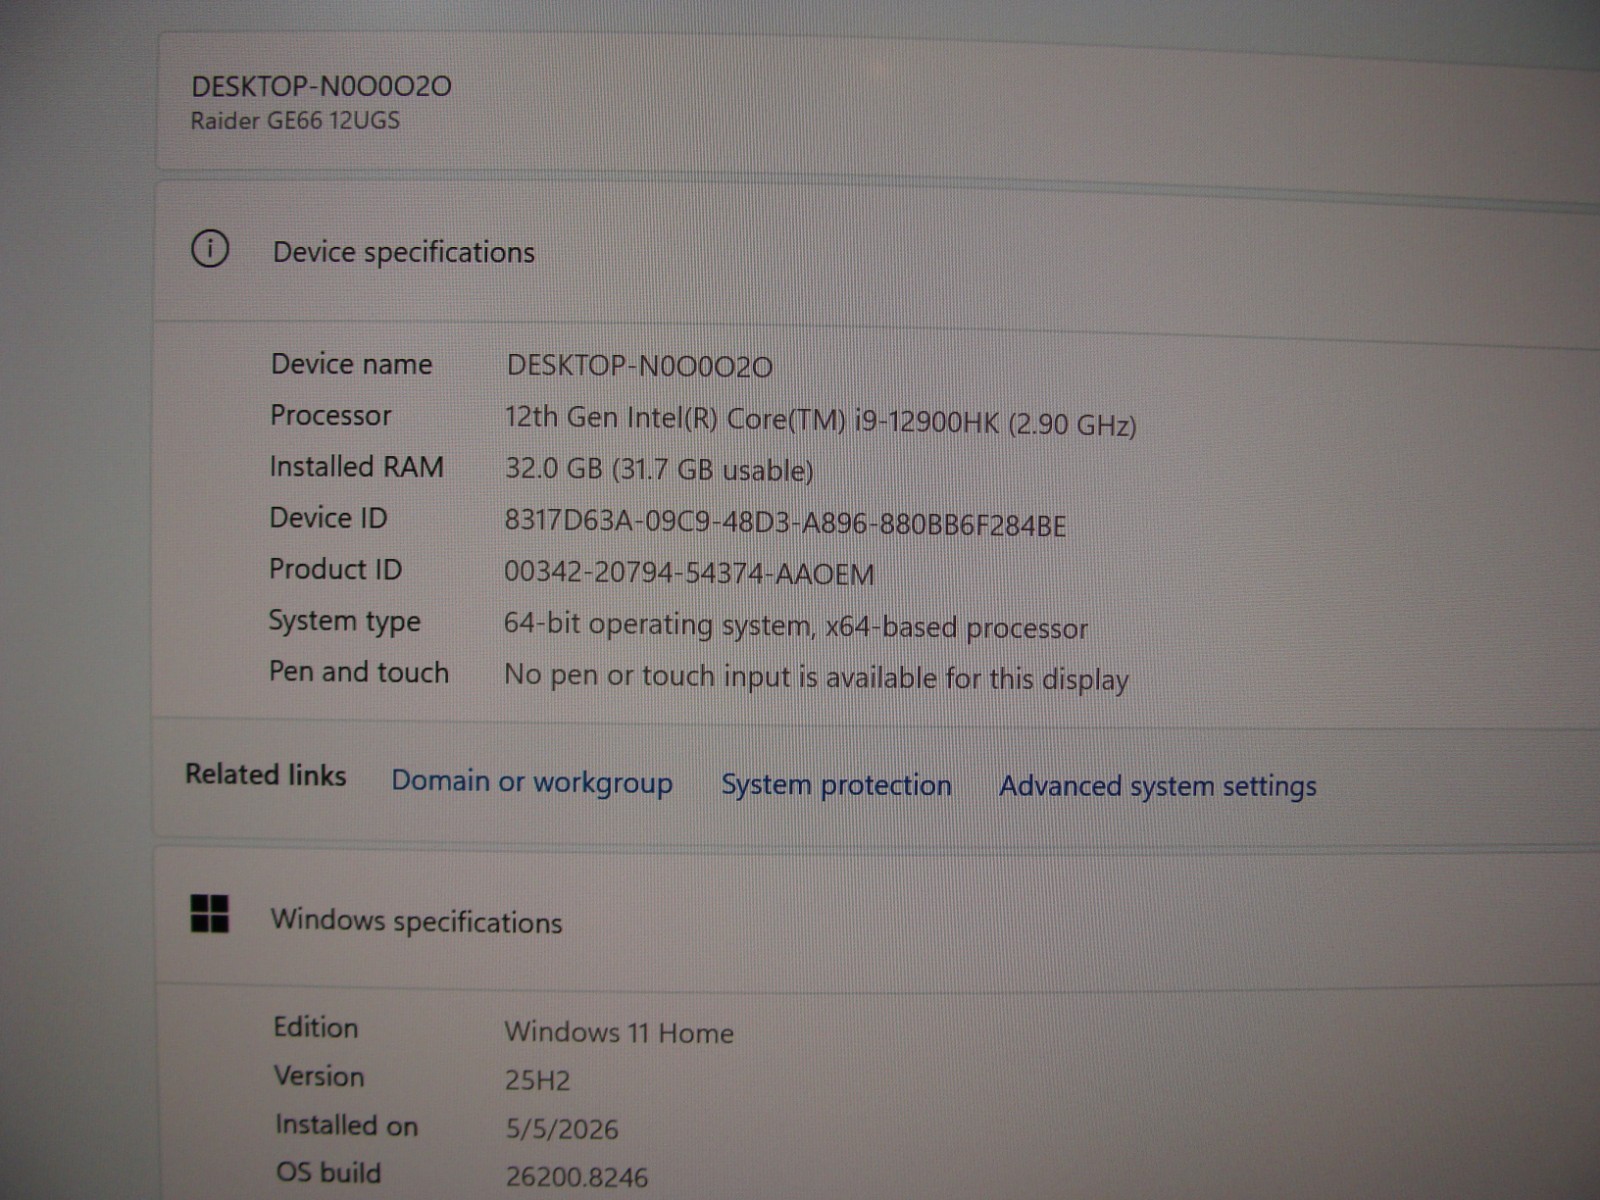
Task: Click the System type label
Action: [344, 621]
